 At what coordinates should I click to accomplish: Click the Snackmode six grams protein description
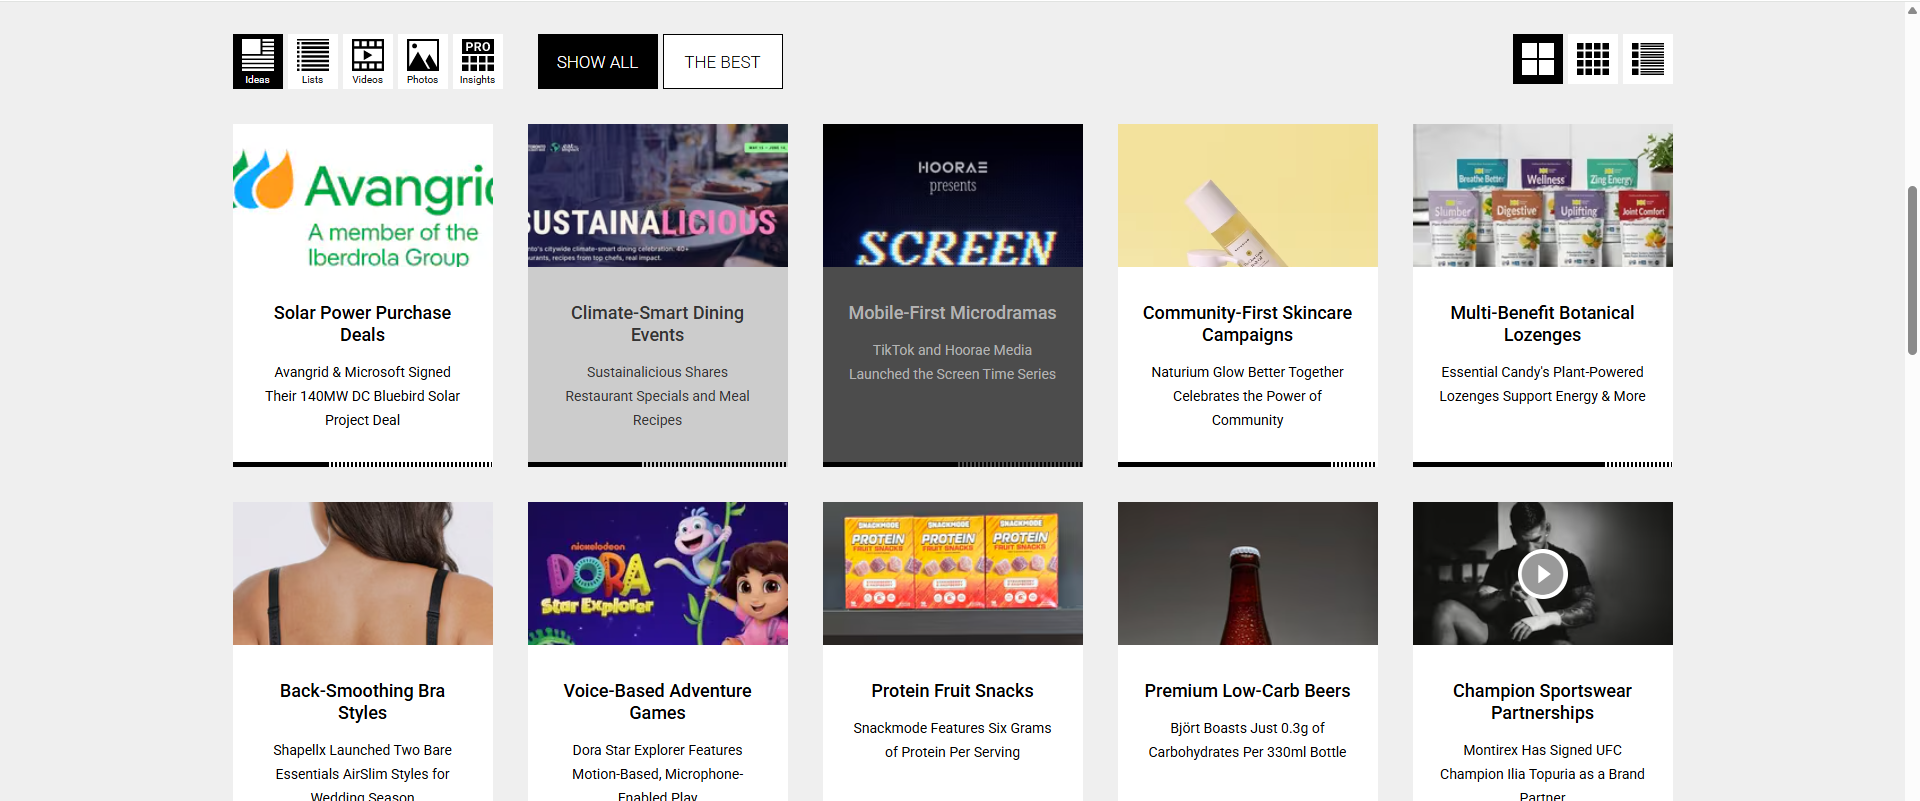point(953,740)
